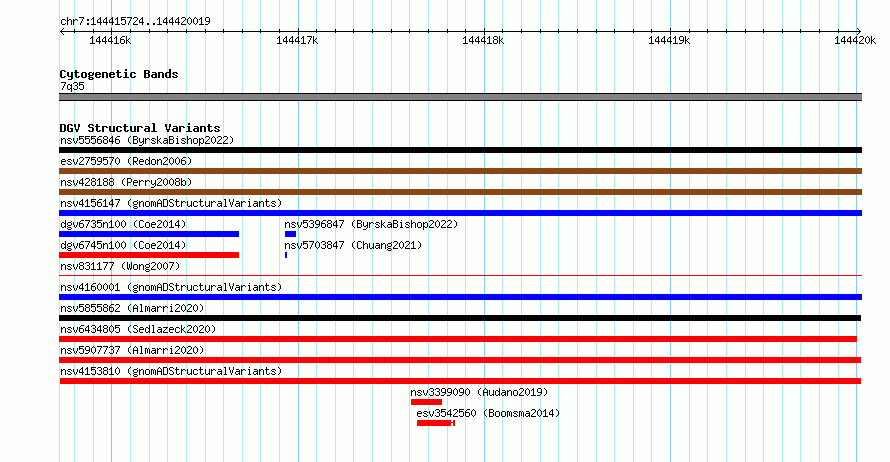890x462 pixels.
Task: Click the esv3542560 (Boomsma2014) red bar
Action: (x=436, y=423)
